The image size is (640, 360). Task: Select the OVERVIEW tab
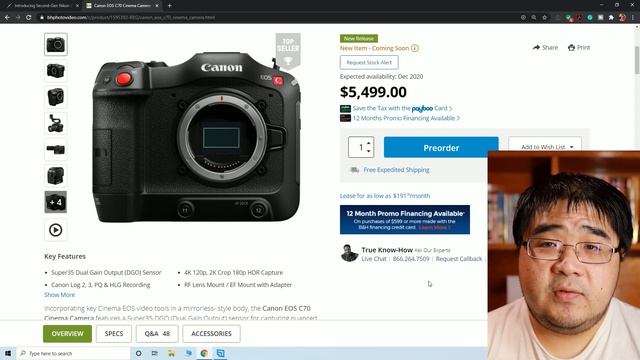point(67,334)
